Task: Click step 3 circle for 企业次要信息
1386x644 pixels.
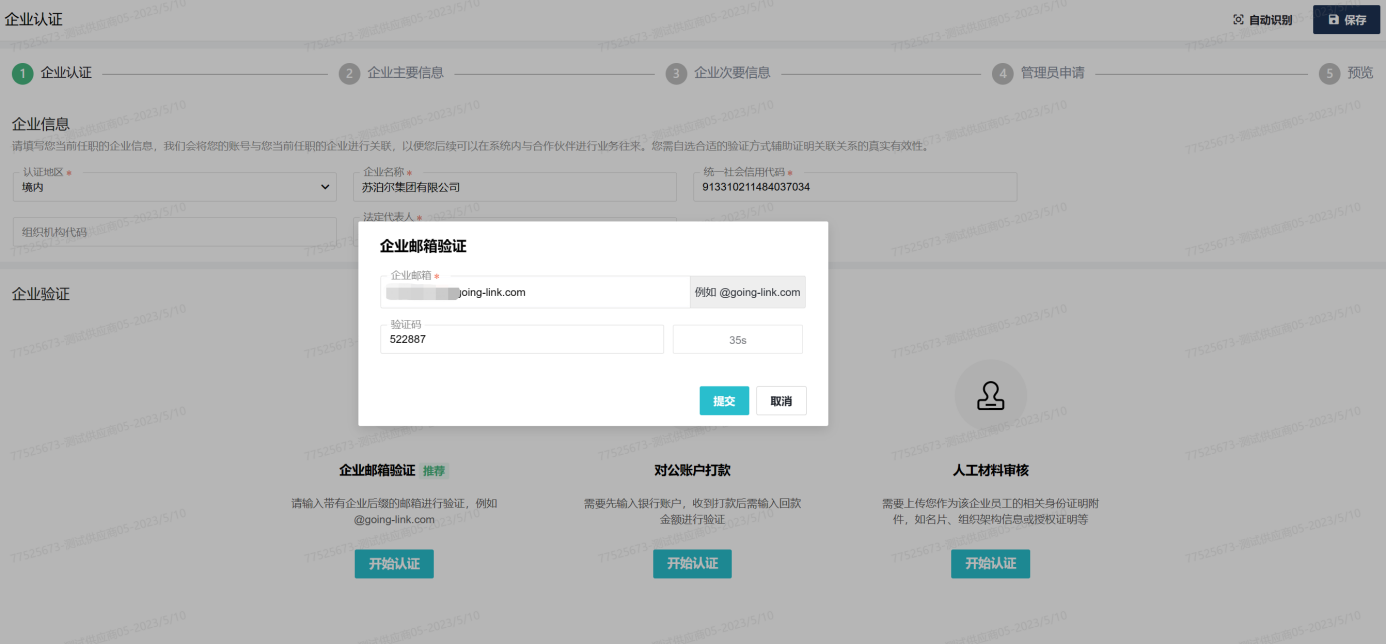Action: pos(676,73)
